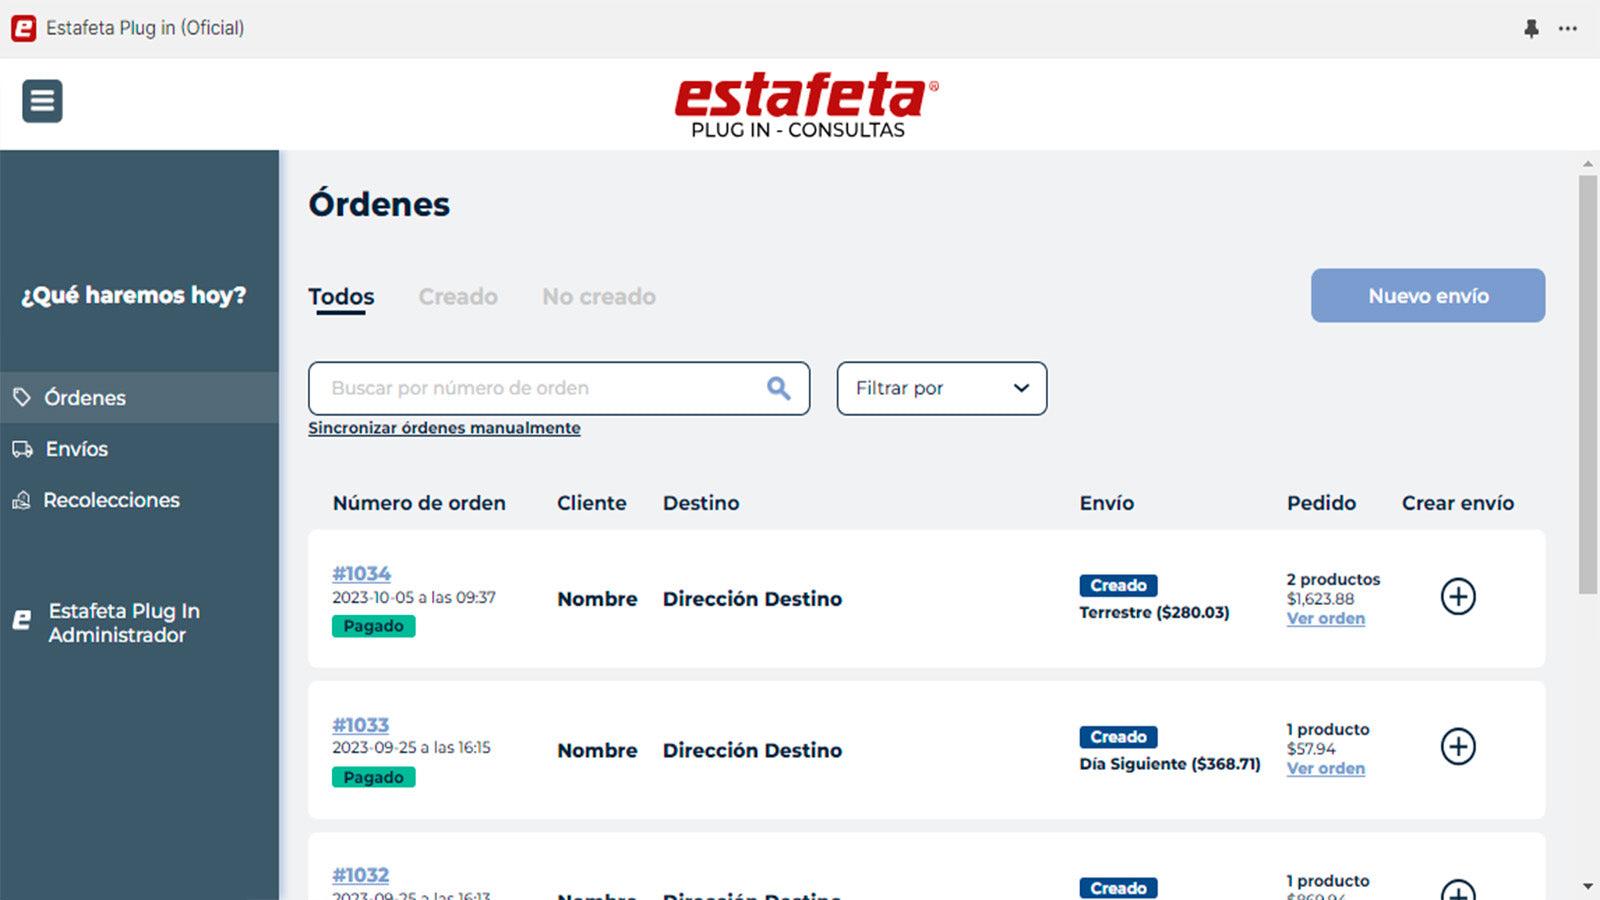Select the Órdenes section in sidebar
The height and width of the screenshot is (900, 1600).
[85, 397]
